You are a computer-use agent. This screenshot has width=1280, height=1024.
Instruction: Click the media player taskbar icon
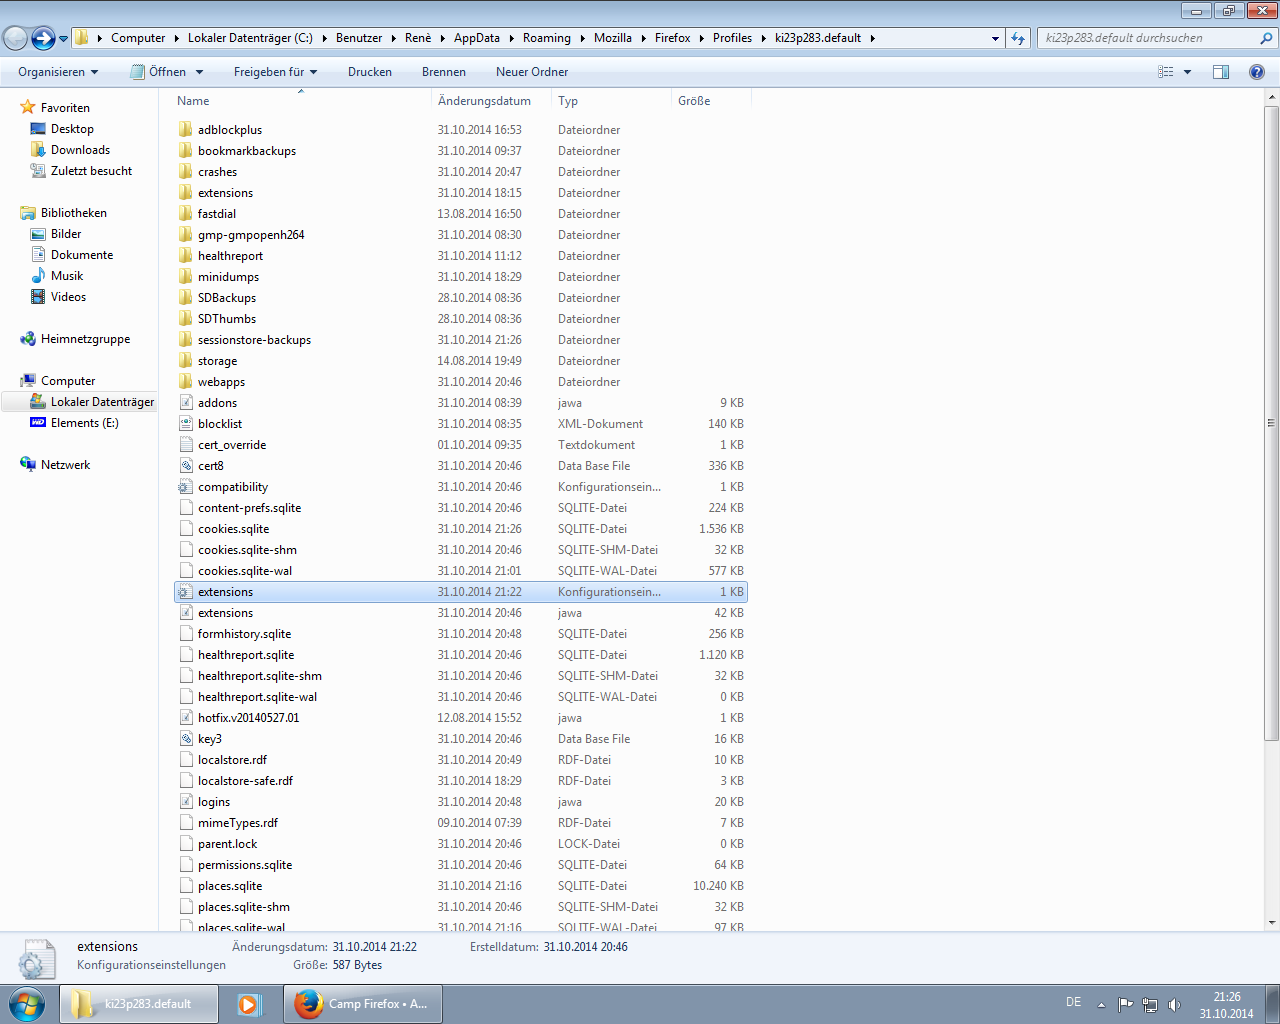tap(249, 1004)
